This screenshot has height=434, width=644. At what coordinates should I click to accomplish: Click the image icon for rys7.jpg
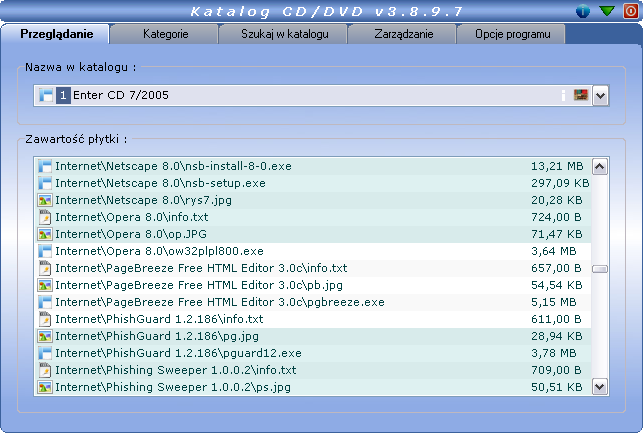pyautogui.click(x=44, y=200)
